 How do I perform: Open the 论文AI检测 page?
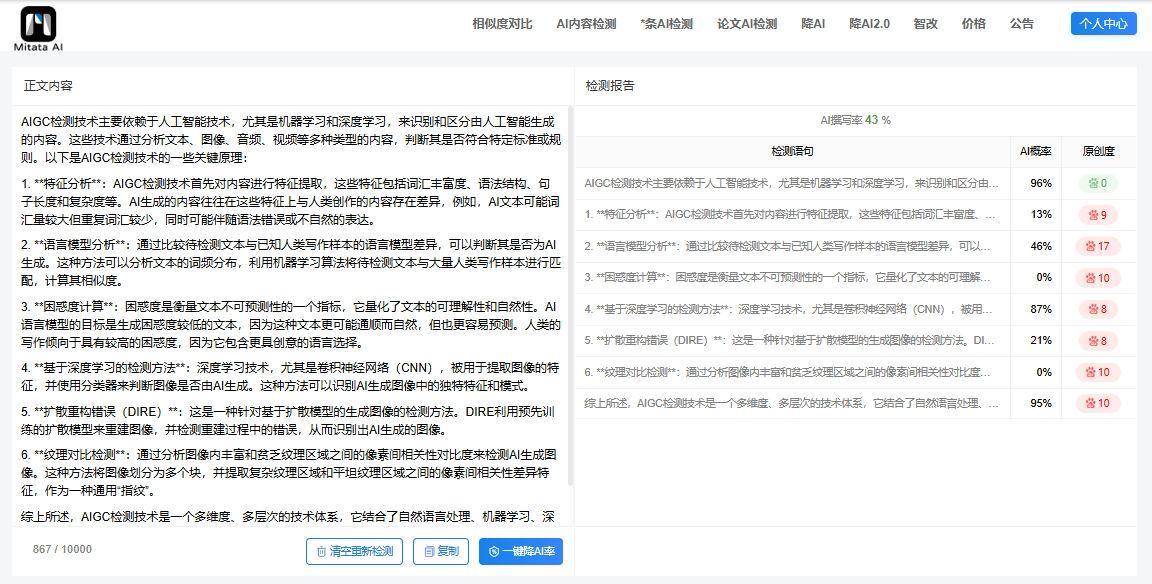click(x=748, y=23)
